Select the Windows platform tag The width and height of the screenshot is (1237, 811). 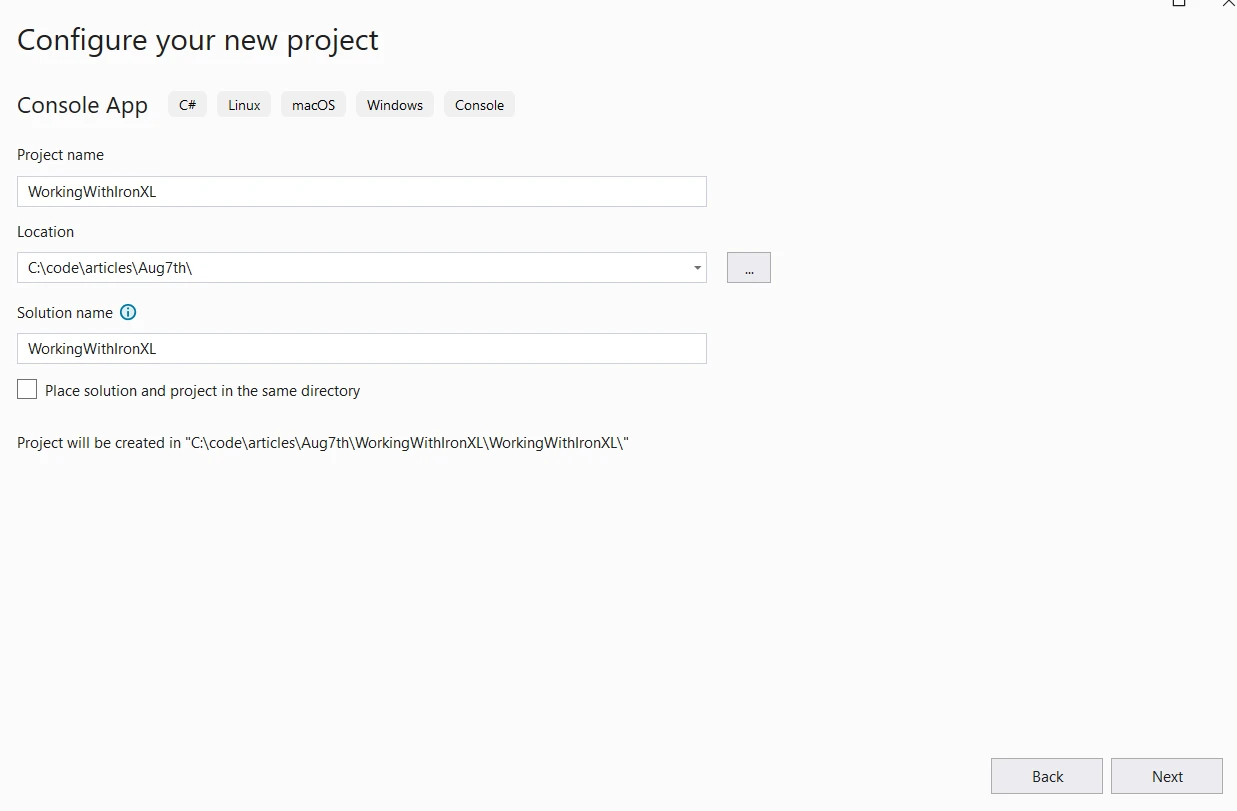point(395,105)
